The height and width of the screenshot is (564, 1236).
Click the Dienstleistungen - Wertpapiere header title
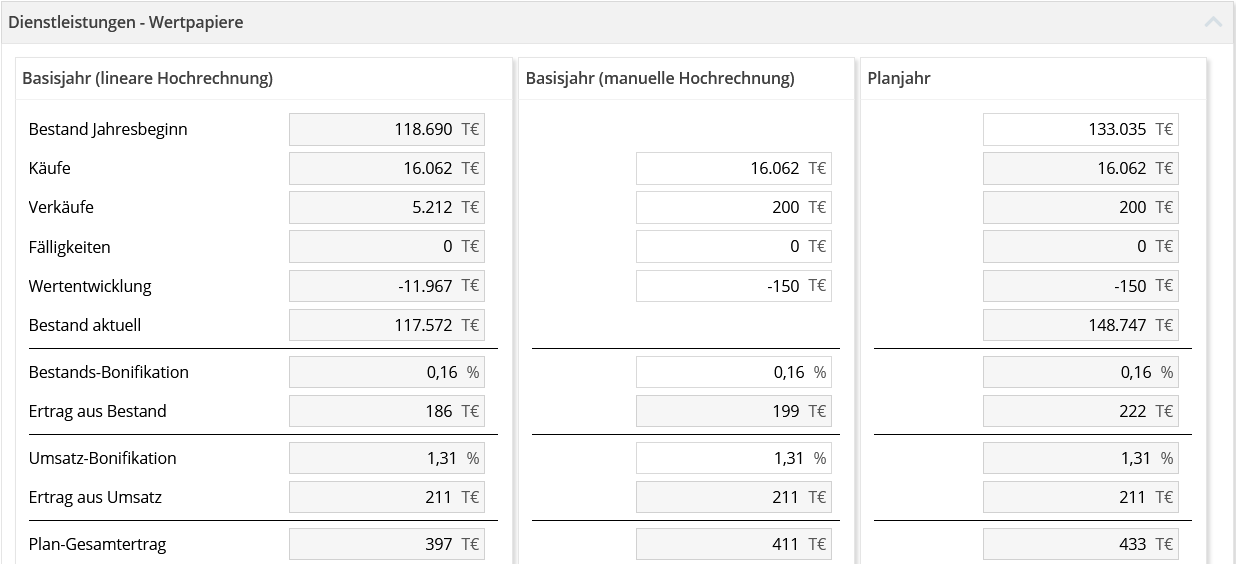coord(126,22)
